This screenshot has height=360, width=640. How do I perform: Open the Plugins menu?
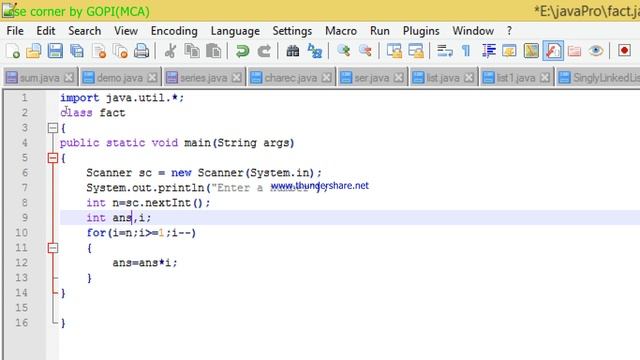pos(421,31)
